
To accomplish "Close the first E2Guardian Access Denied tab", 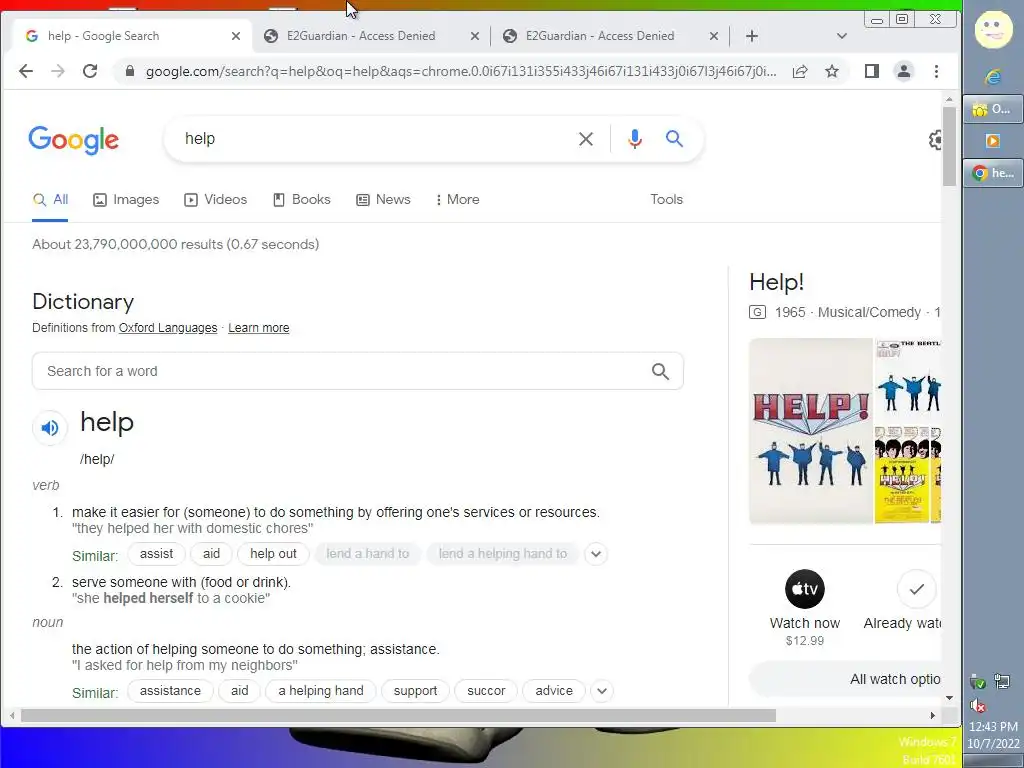I will coord(475,36).
